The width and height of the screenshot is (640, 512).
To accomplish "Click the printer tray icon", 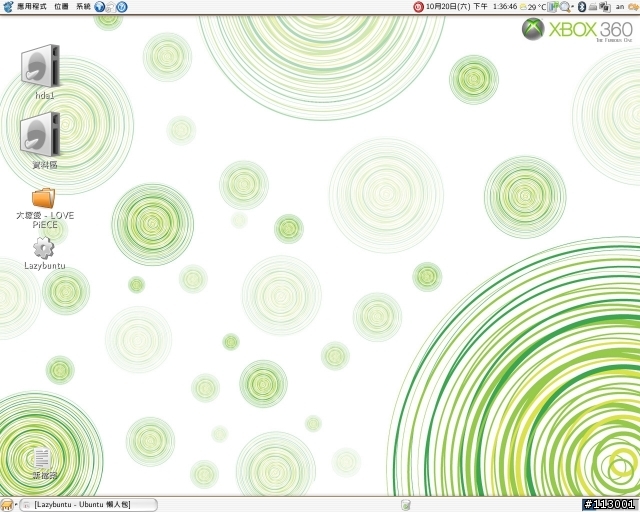I will pyautogui.click(x=593, y=7).
